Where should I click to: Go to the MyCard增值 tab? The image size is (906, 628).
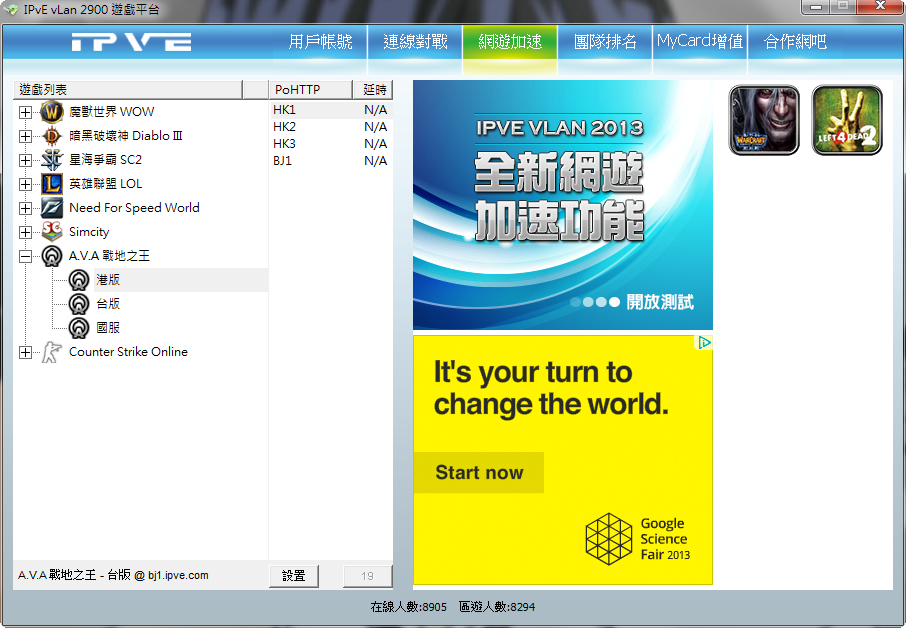(x=700, y=42)
